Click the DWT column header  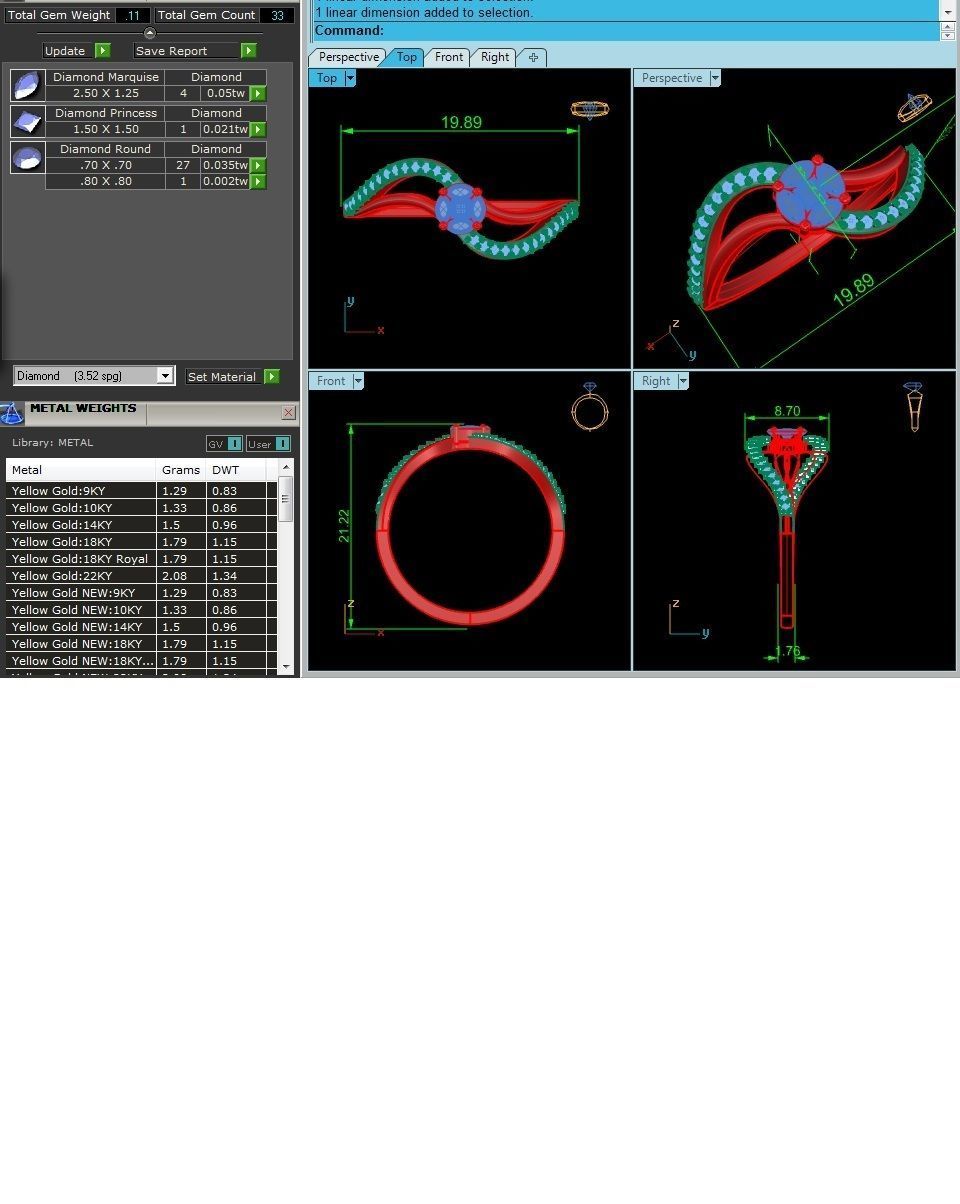(237, 469)
